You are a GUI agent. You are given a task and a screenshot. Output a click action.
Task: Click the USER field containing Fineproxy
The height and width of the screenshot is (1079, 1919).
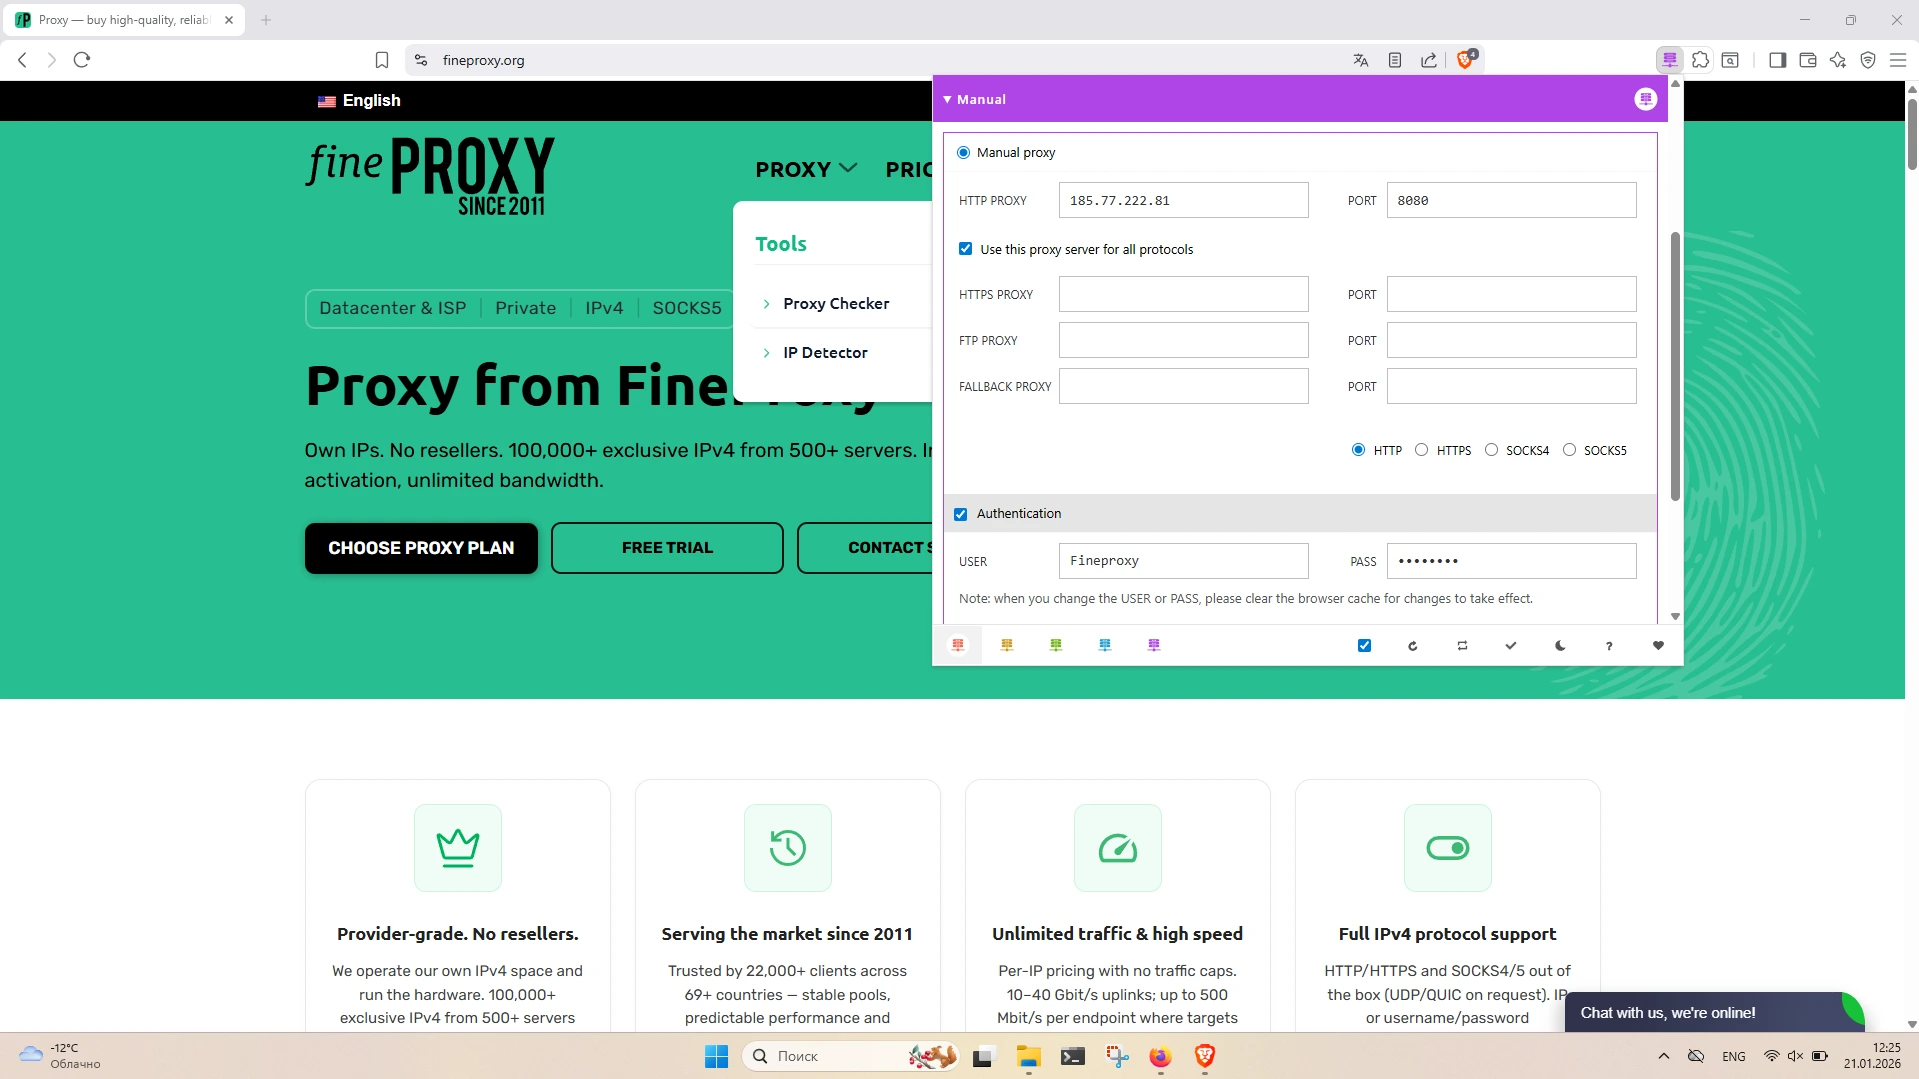(1183, 561)
